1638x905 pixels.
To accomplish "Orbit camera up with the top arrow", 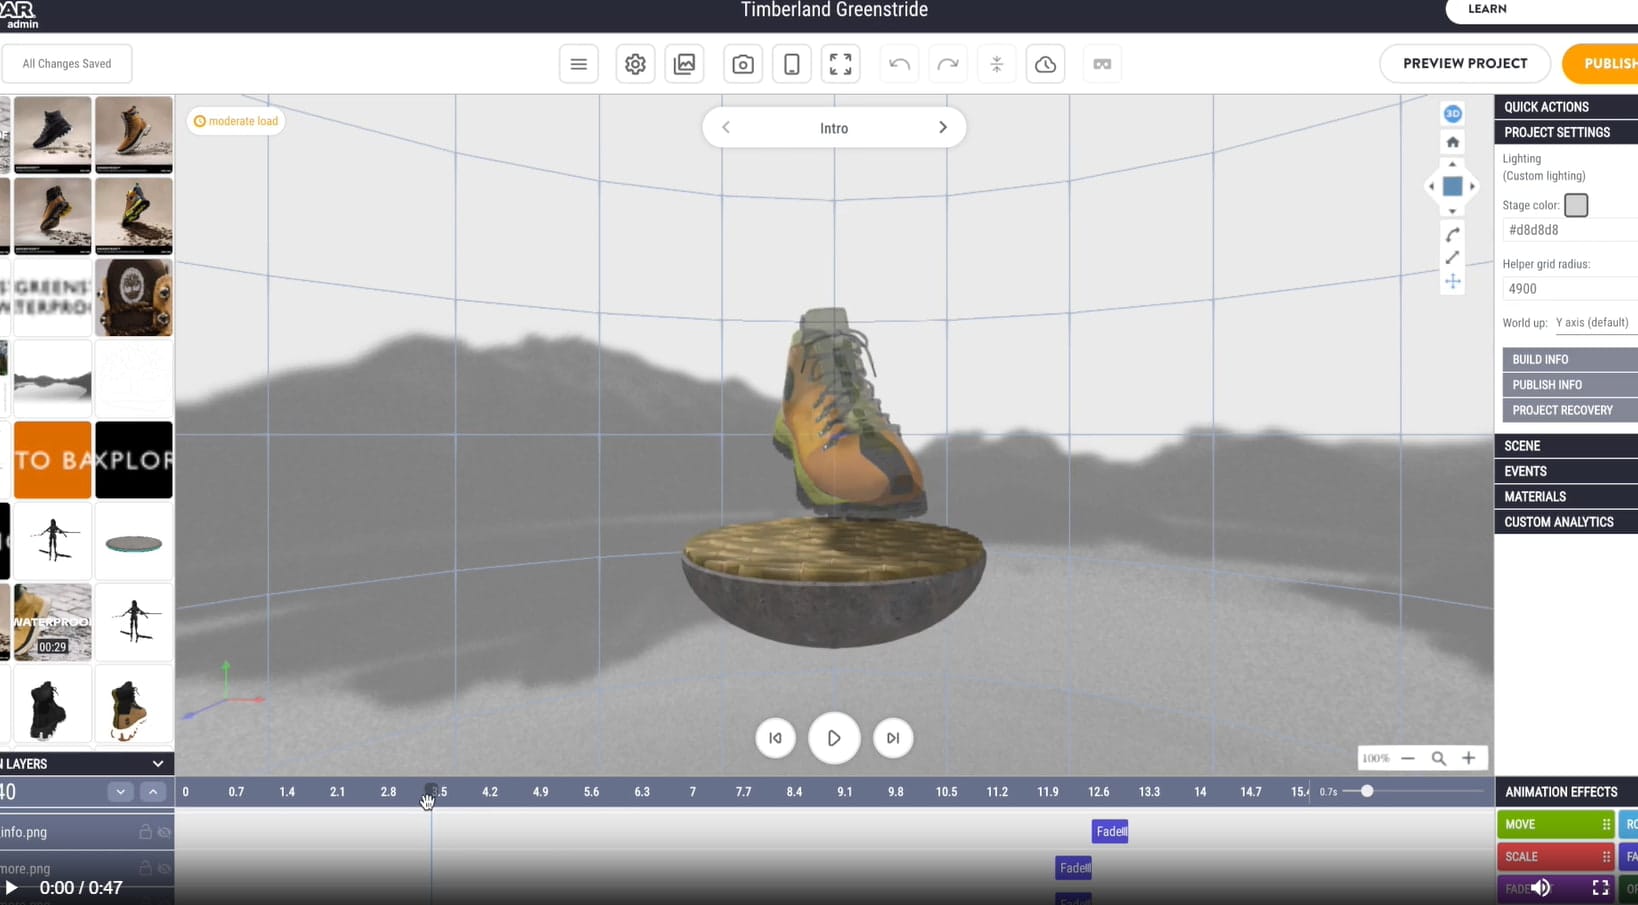I will click(x=1453, y=164).
